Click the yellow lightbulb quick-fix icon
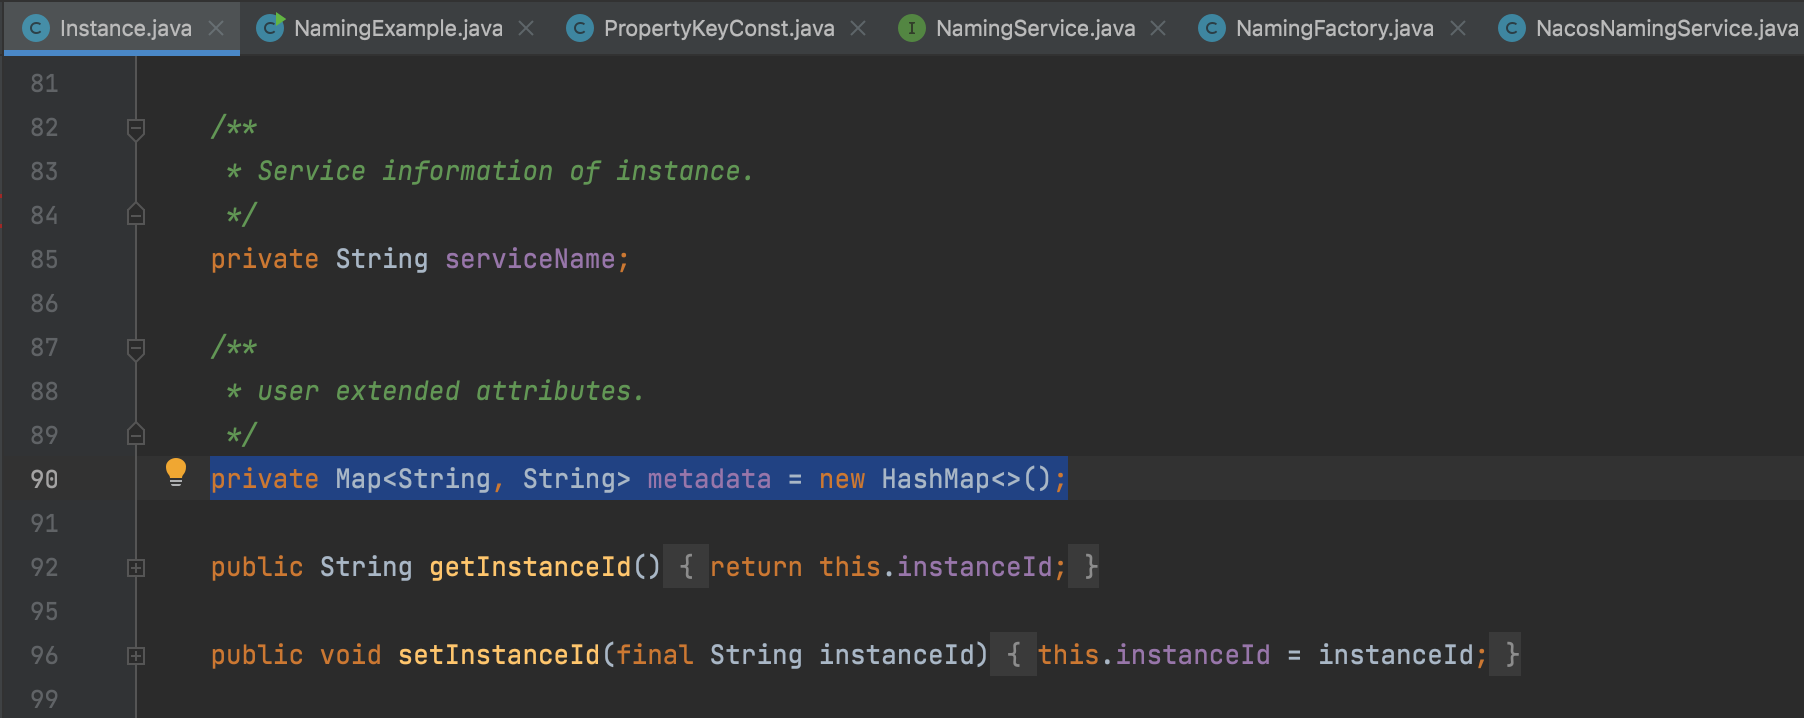Image resolution: width=1804 pixels, height=718 pixels. (176, 471)
